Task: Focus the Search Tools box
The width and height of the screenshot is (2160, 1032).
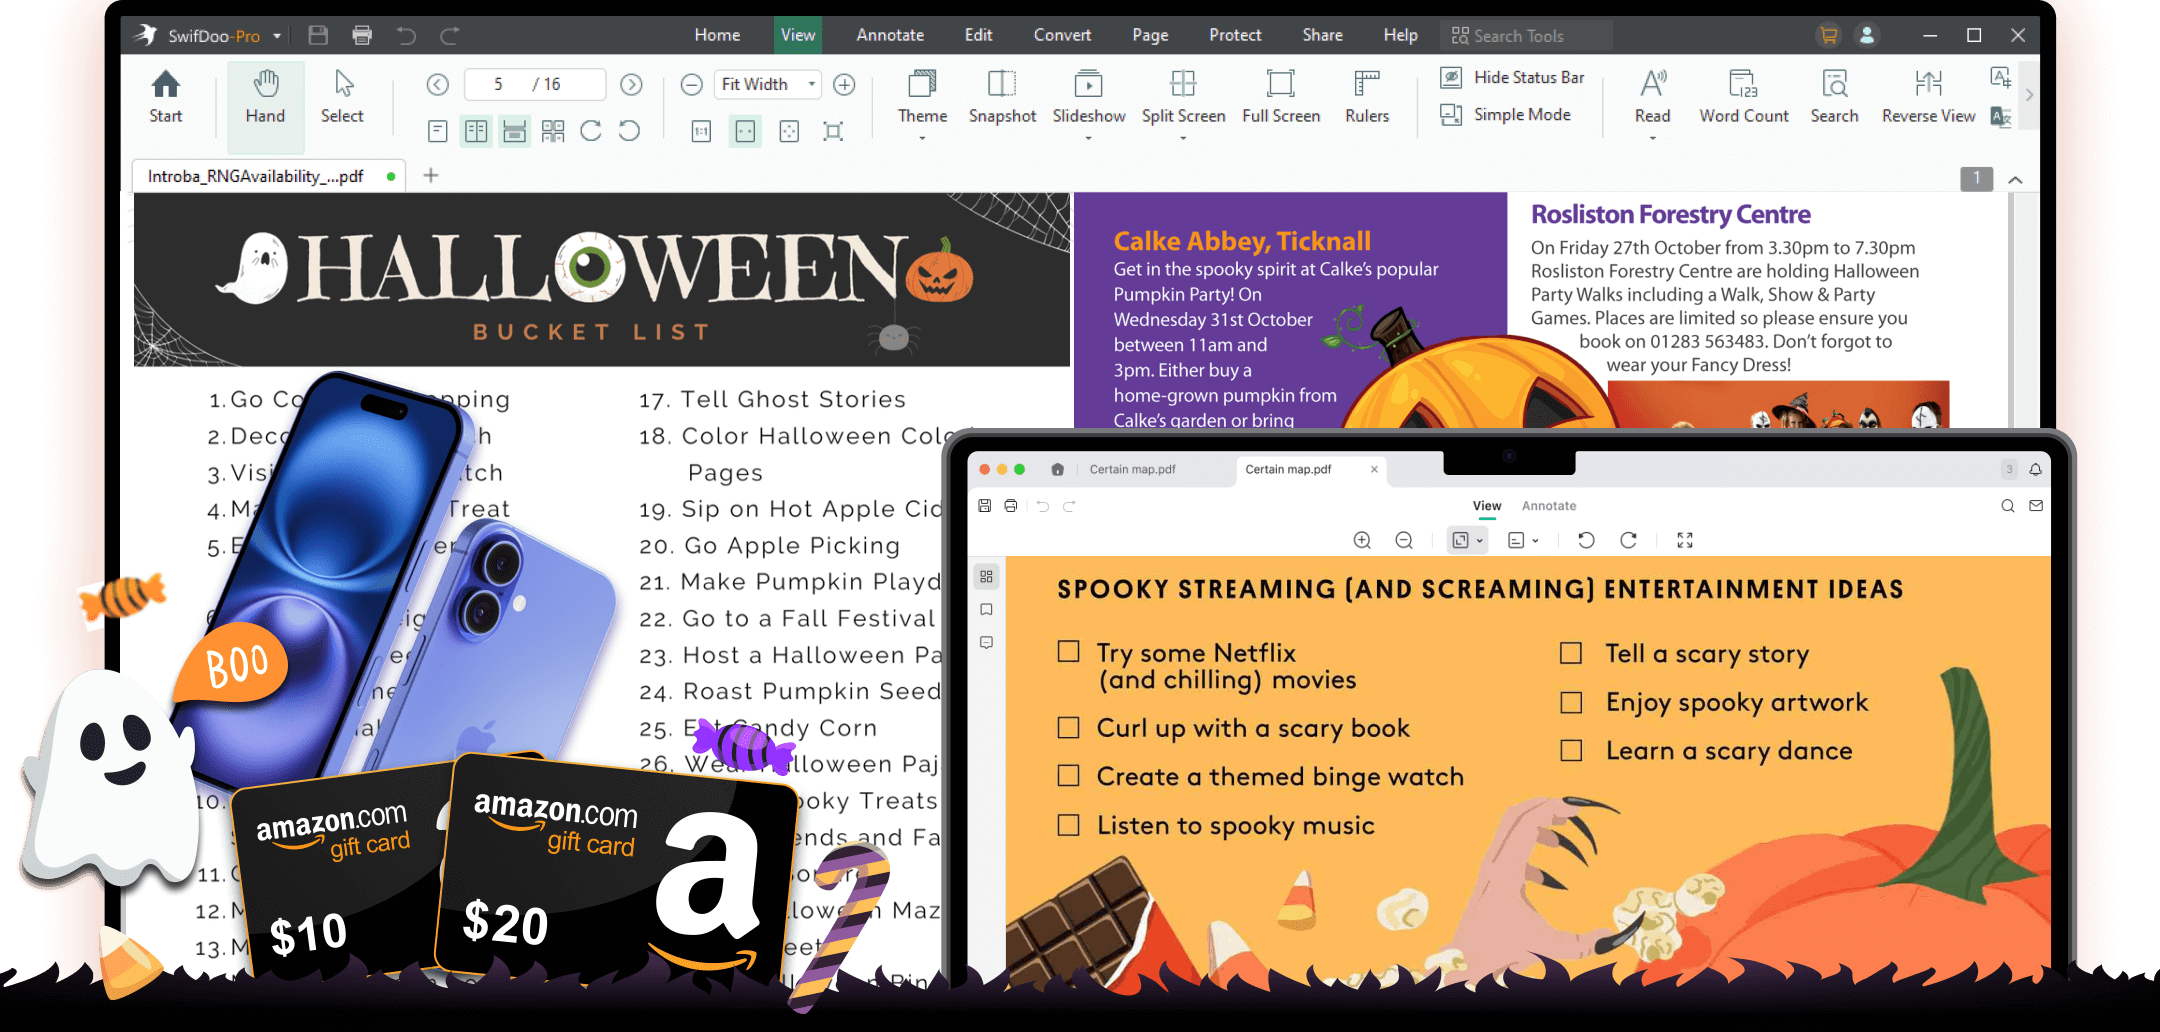Action: coord(1526,36)
